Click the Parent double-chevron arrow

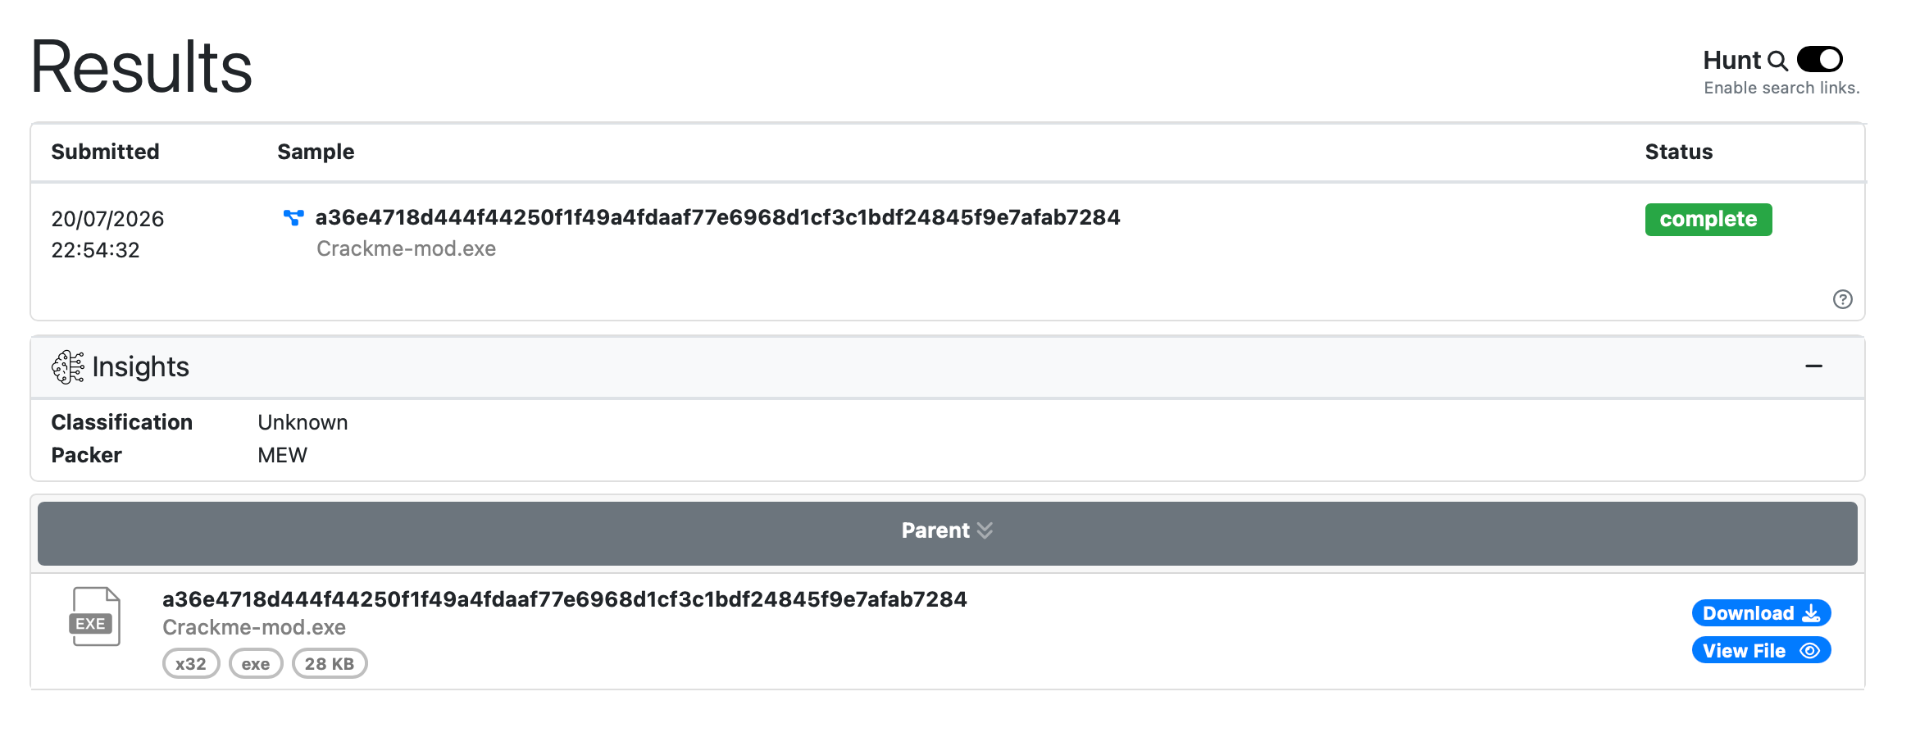985,531
